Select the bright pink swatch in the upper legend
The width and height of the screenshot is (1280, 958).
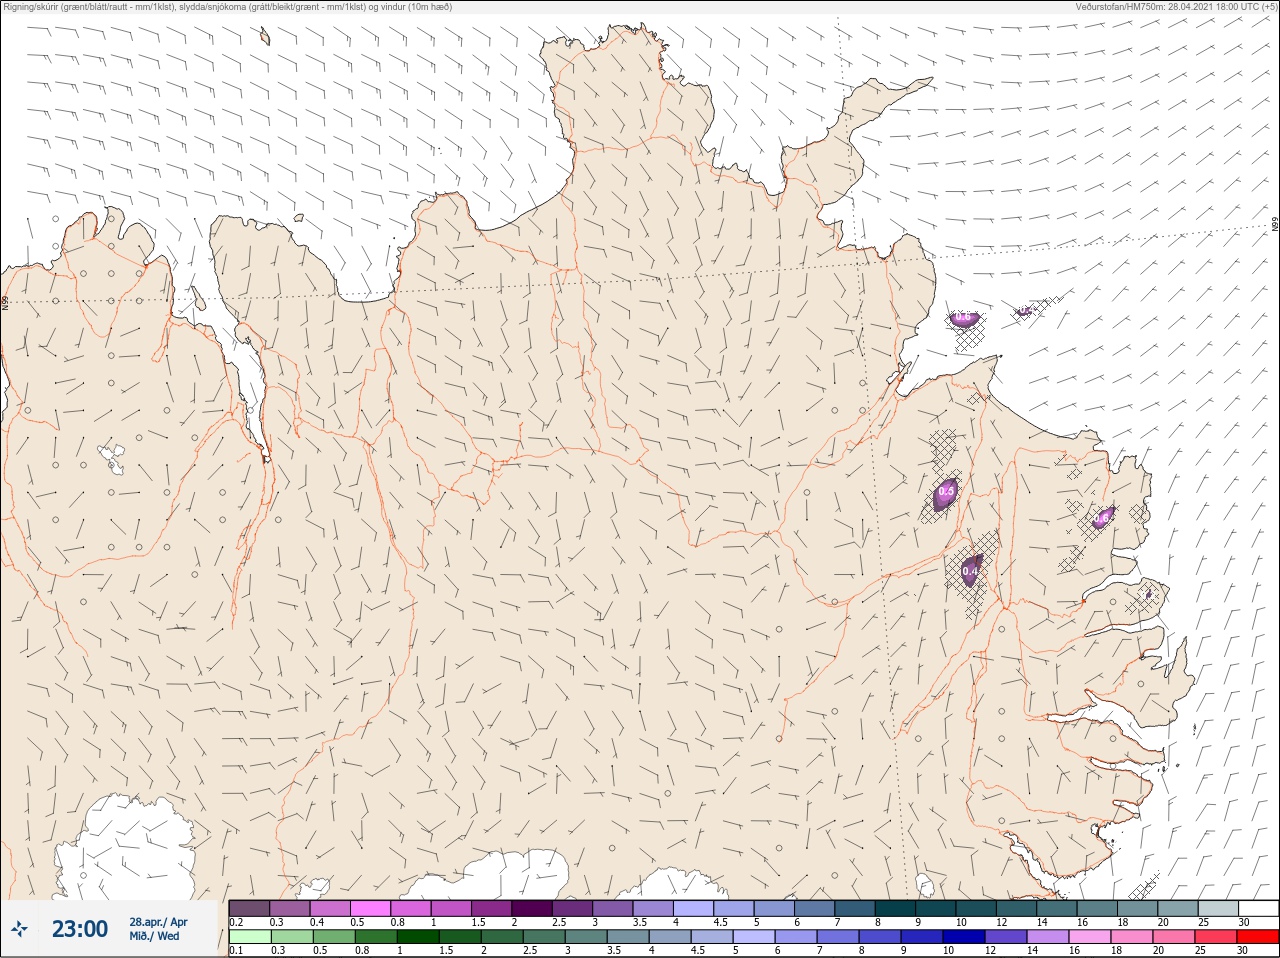pyautogui.click(x=370, y=908)
